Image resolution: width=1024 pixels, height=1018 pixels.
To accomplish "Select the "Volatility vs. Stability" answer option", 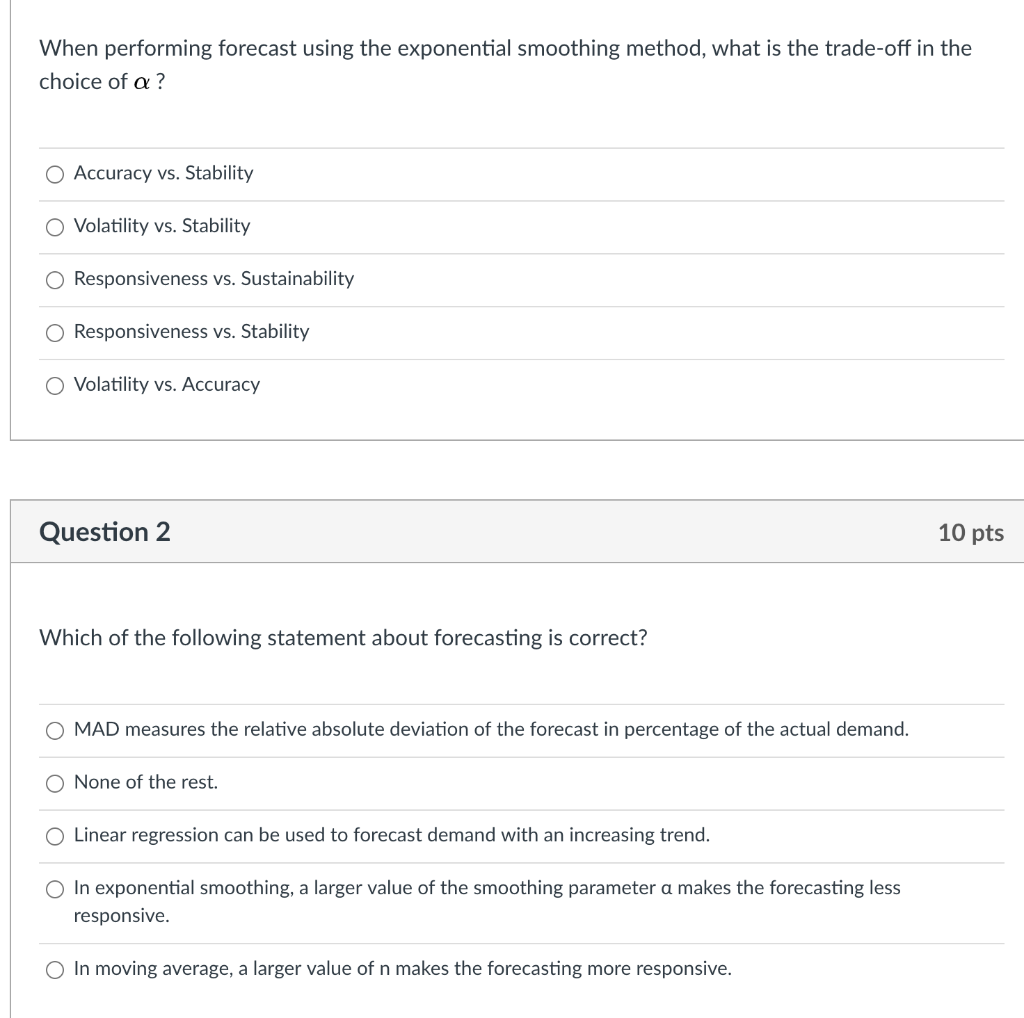I will point(55,227).
